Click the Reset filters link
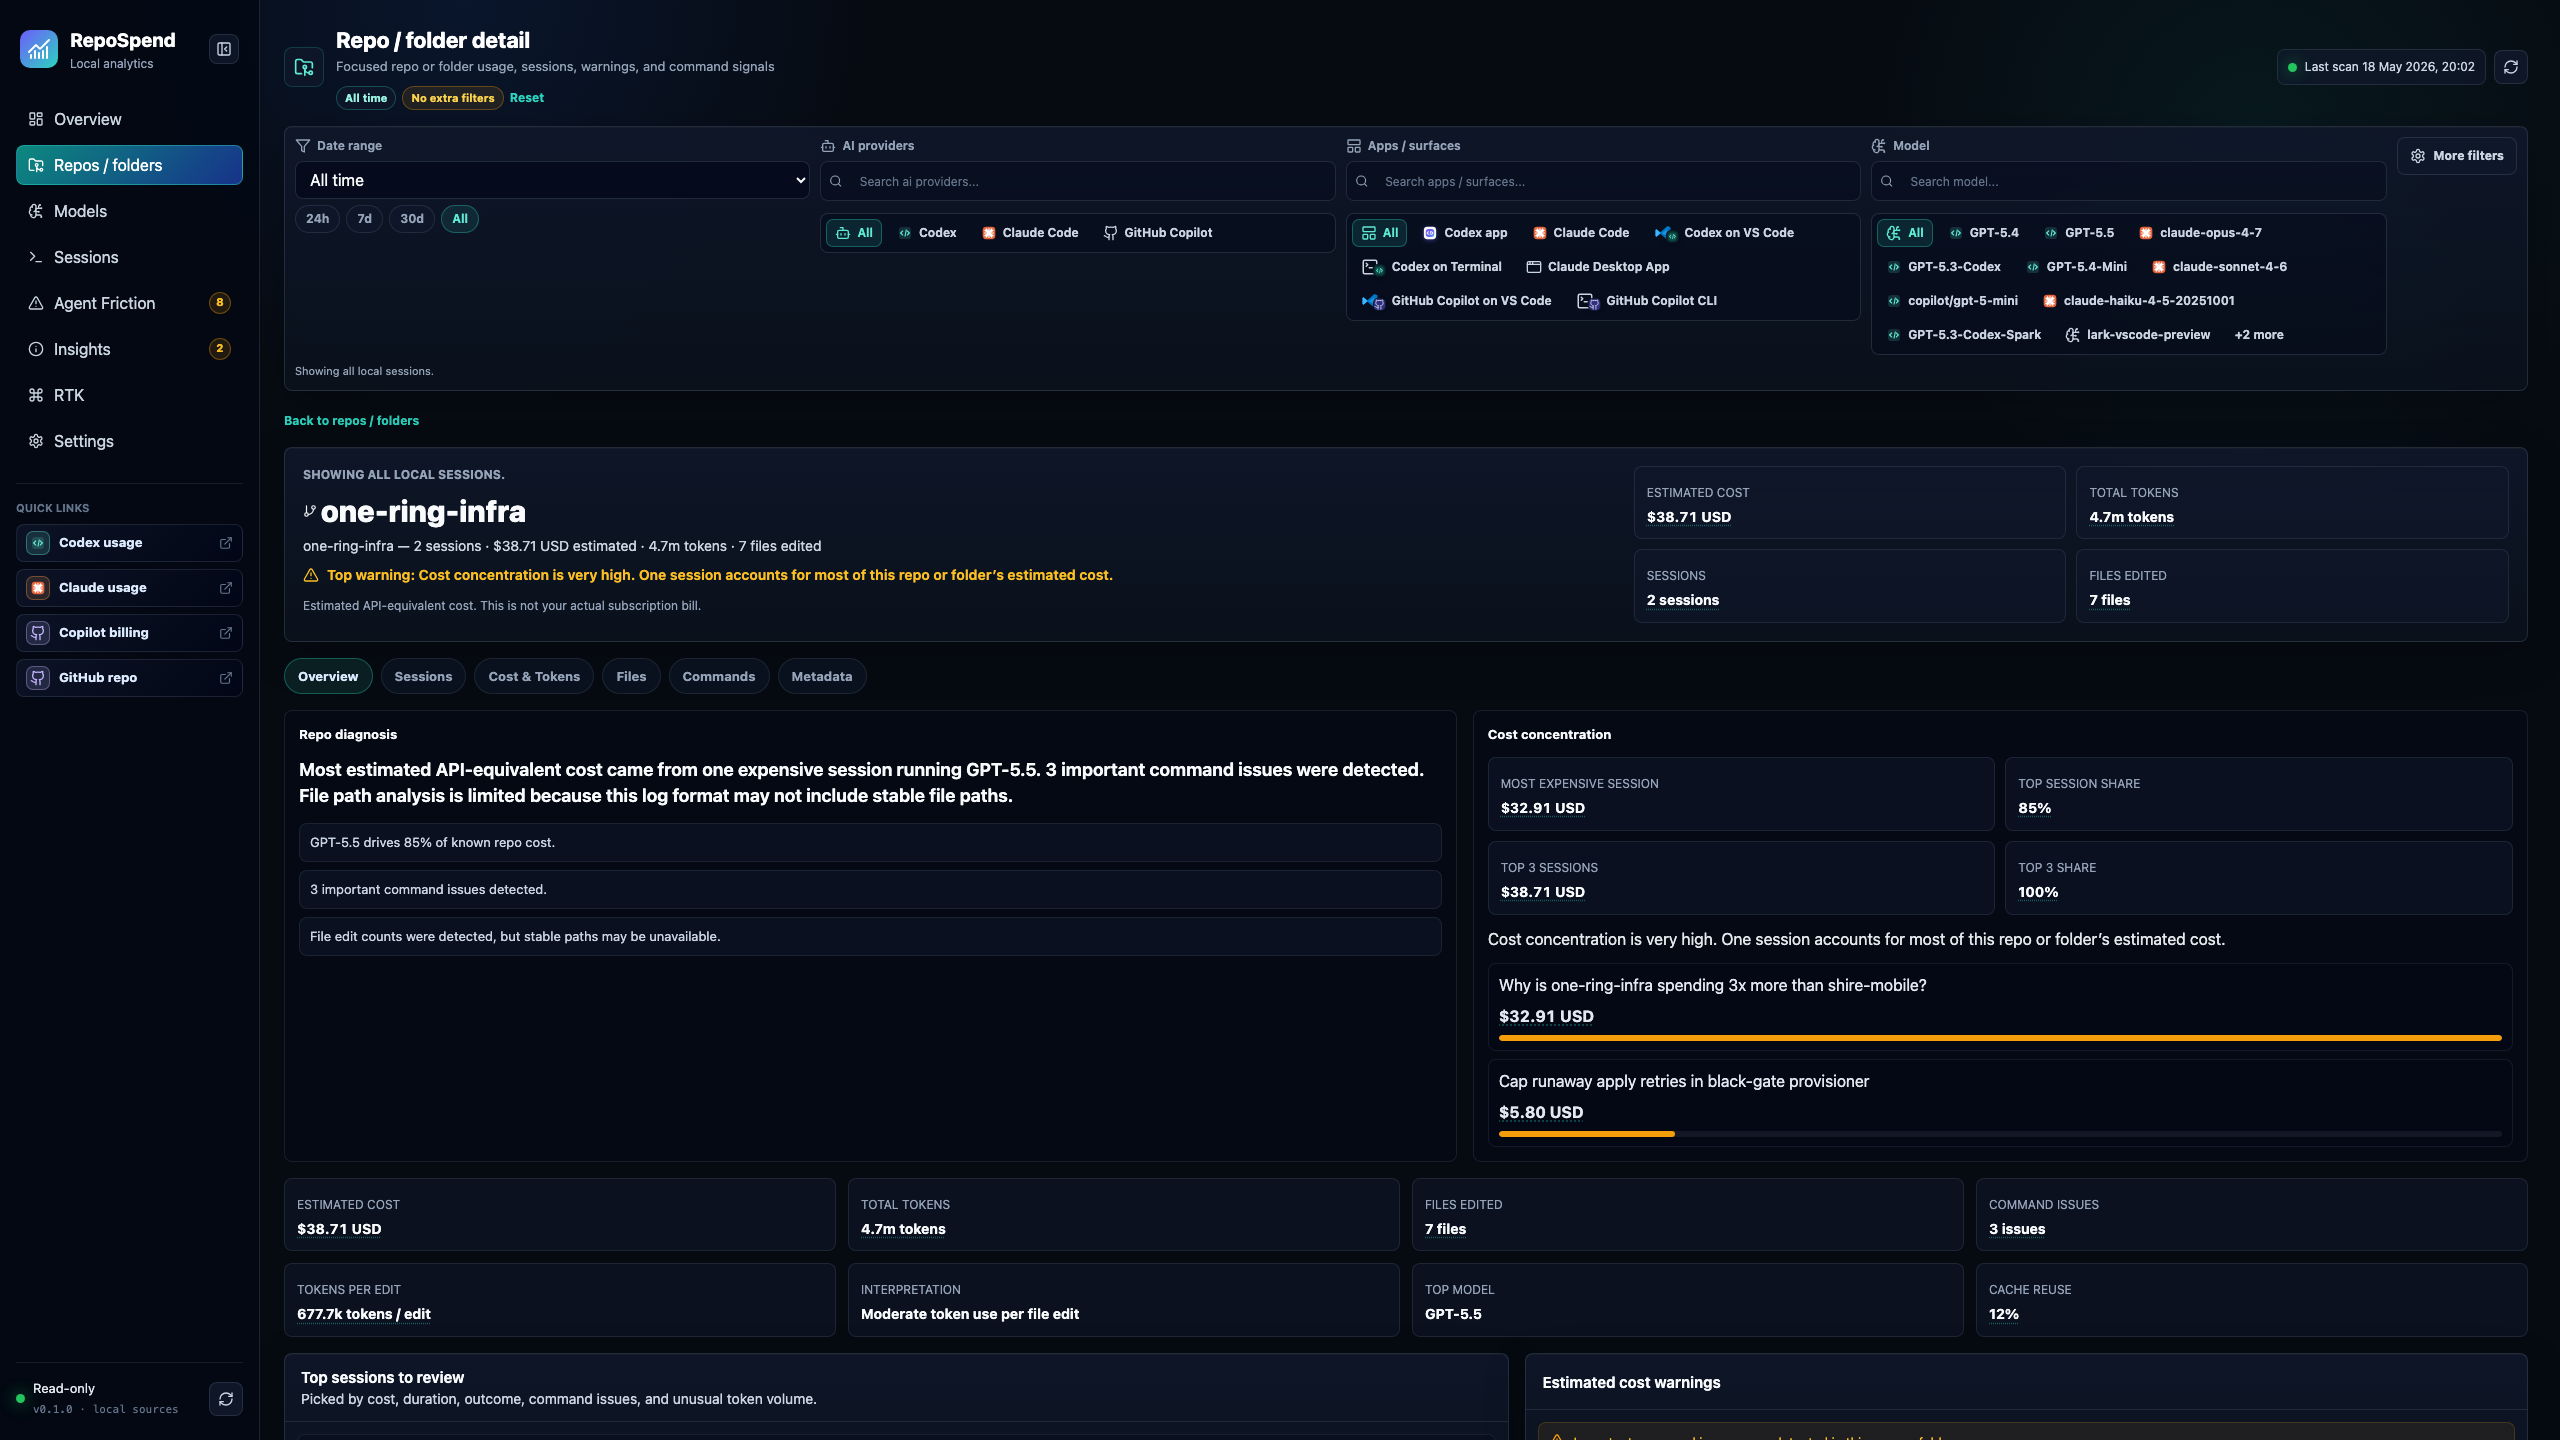 [527, 98]
